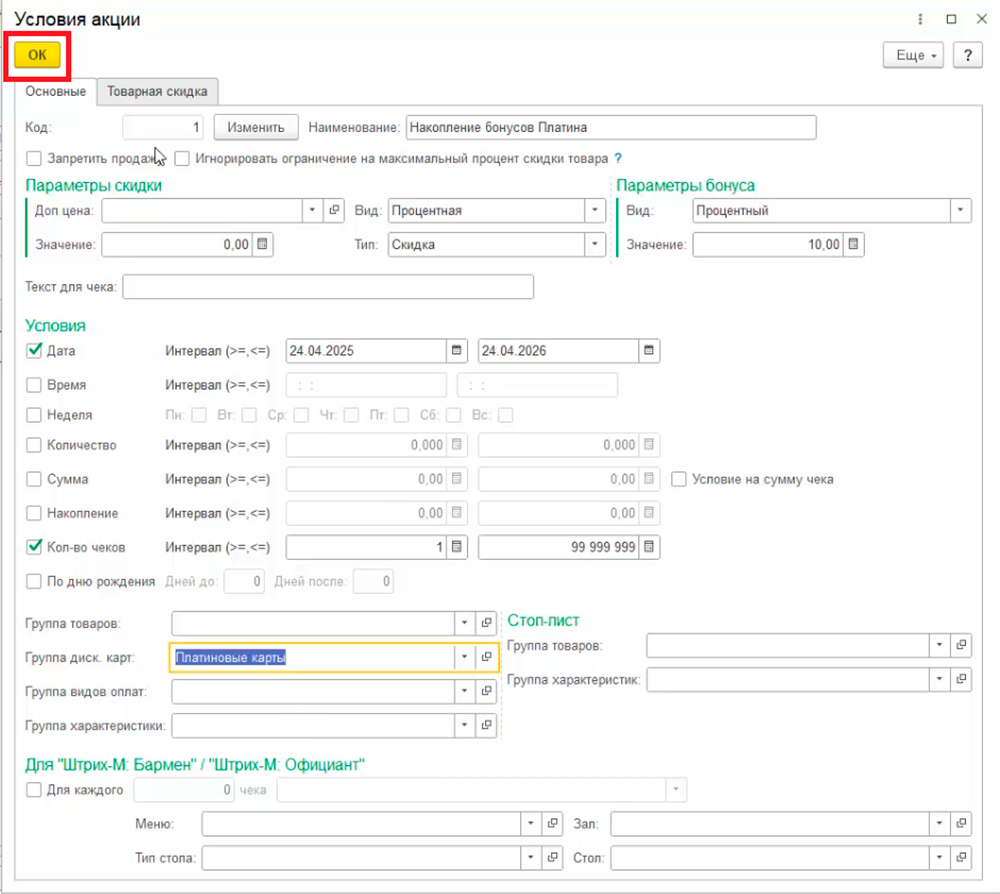The width and height of the screenshot is (1000, 894).
Task: Open Группа диск. карт selection form icon
Action: [x=486, y=657]
